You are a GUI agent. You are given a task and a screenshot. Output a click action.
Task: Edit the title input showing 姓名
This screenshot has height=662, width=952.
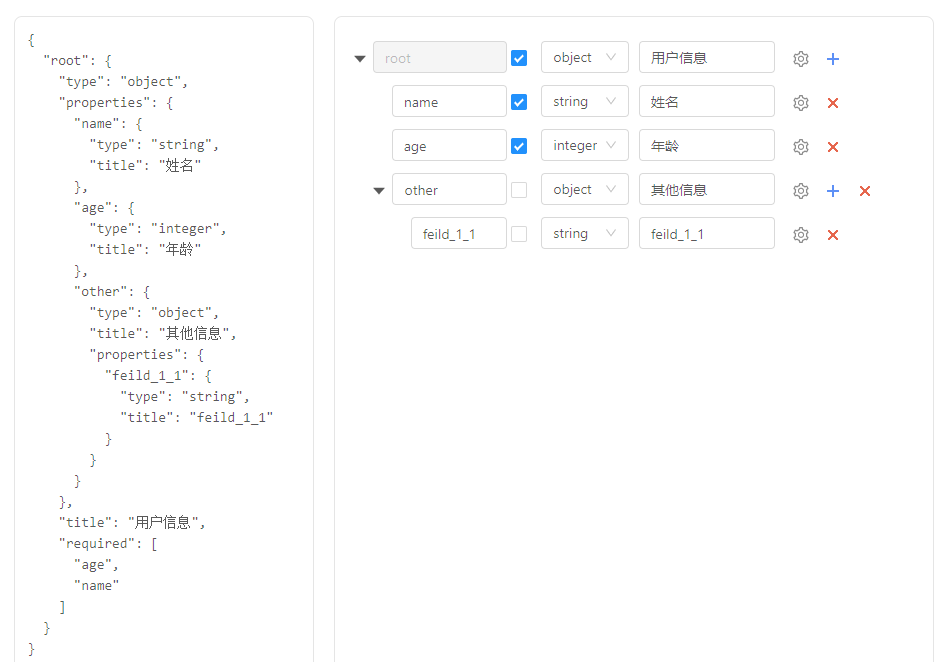point(706,102)
